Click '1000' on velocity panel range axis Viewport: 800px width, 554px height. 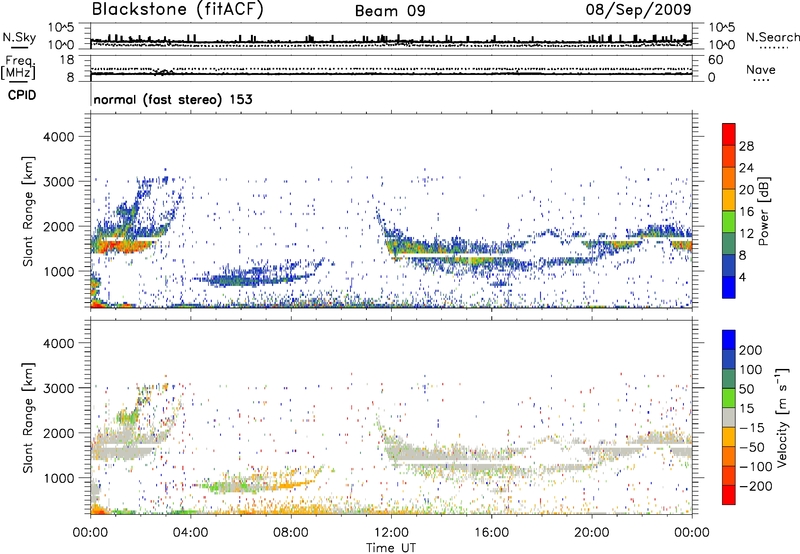[x=59, y=478]
